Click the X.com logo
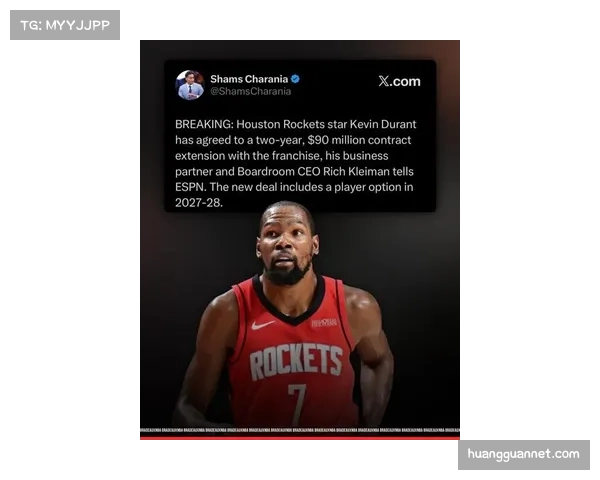This screenshot has width=600, height=480. pos(399,81)
